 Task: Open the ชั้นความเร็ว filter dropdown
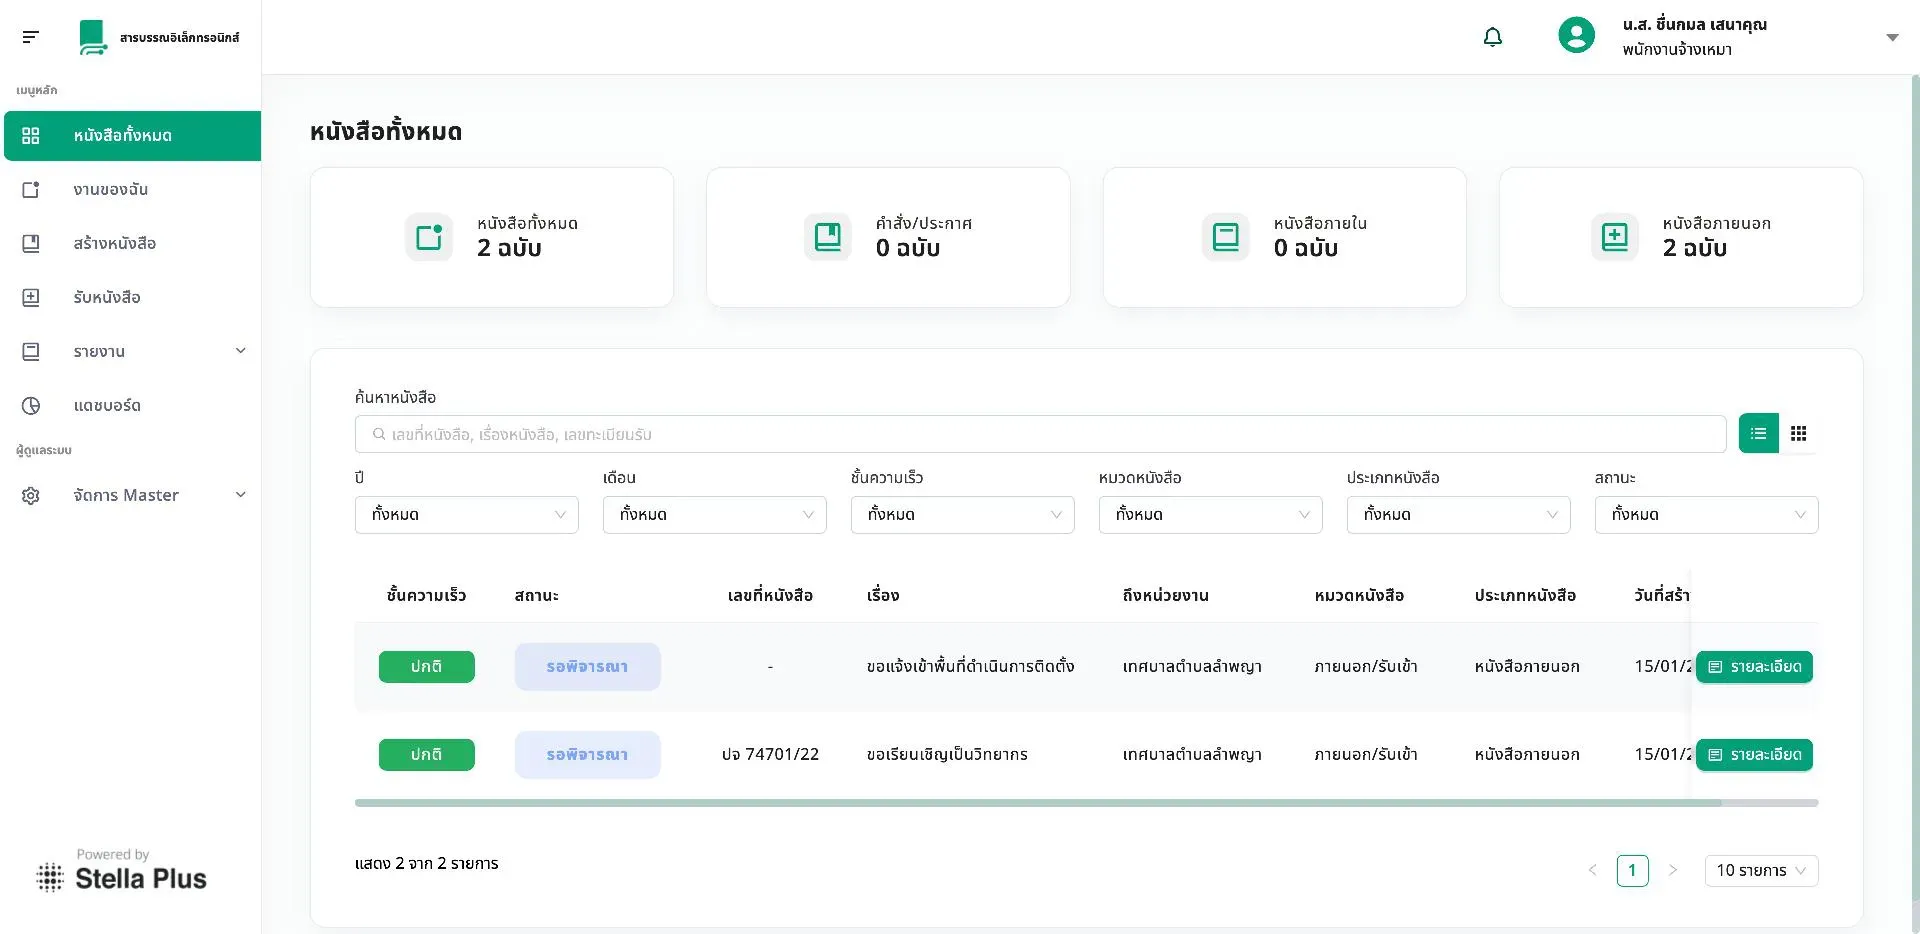pos(963,515)
